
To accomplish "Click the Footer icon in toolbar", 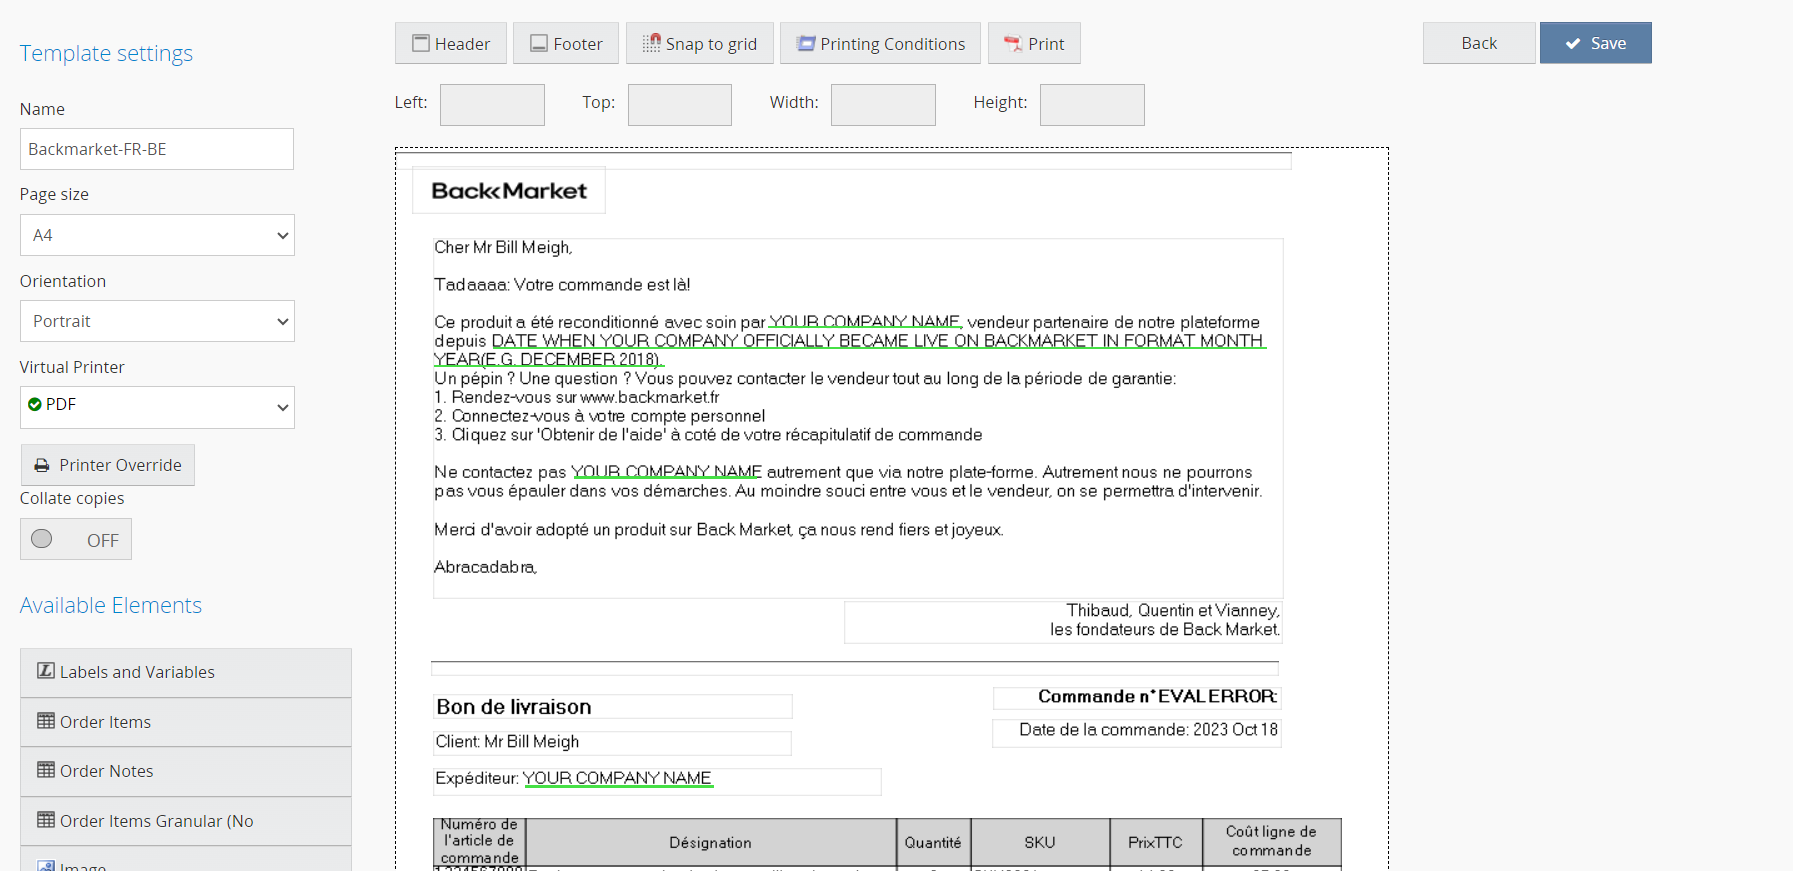I will point(539,44).
